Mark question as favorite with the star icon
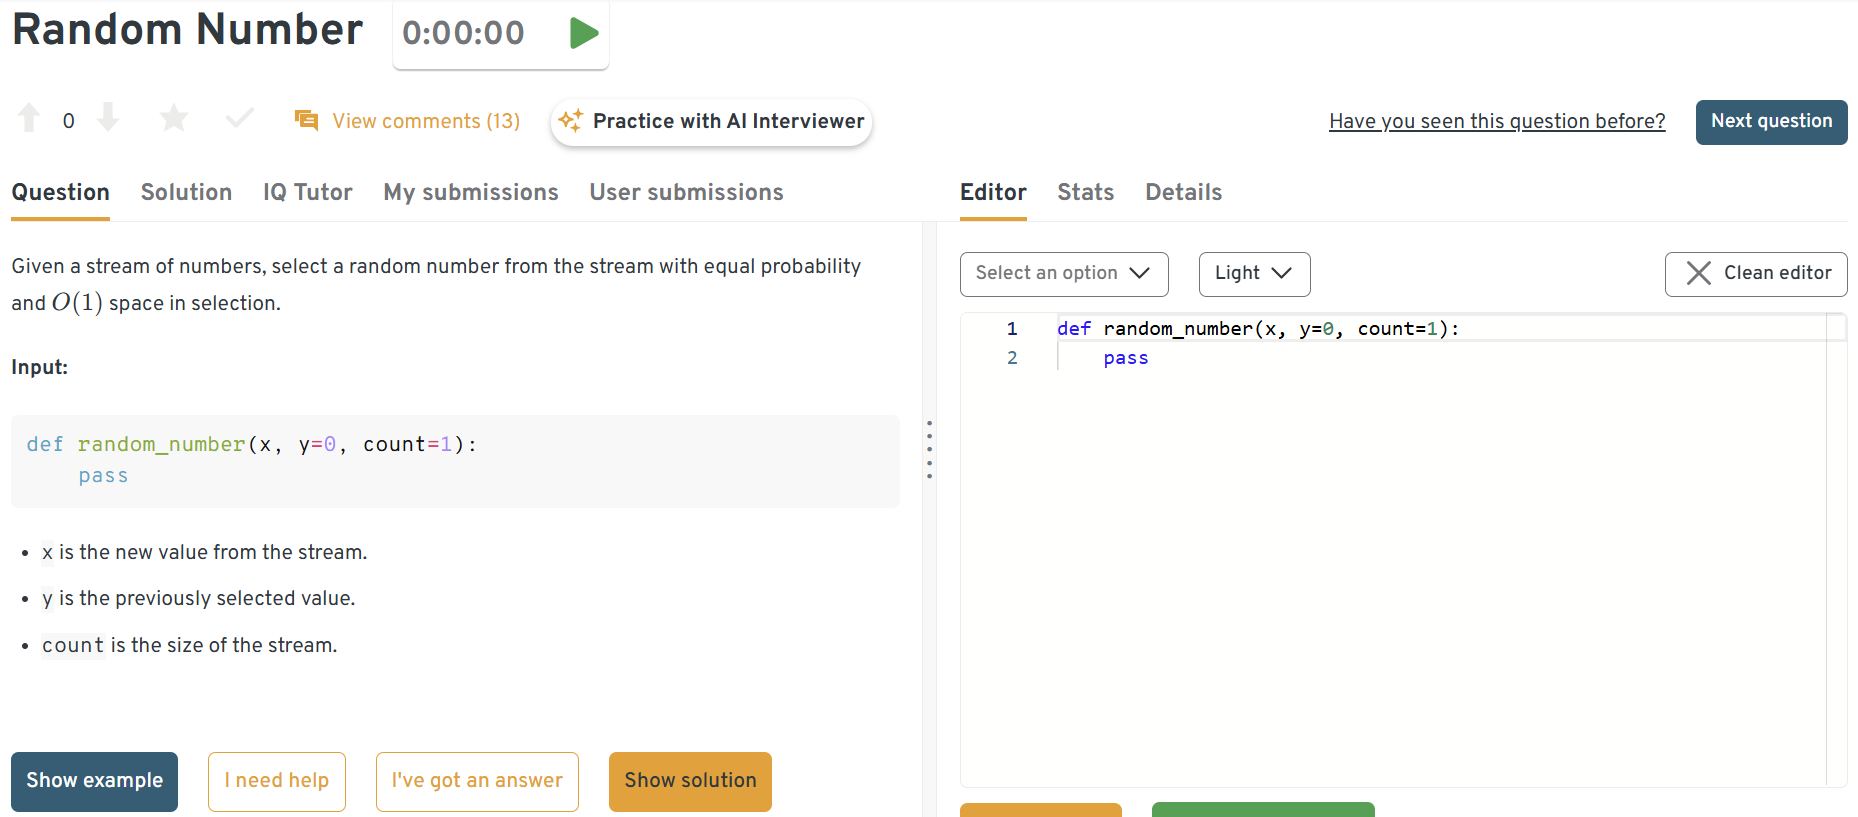 point(174,119)
